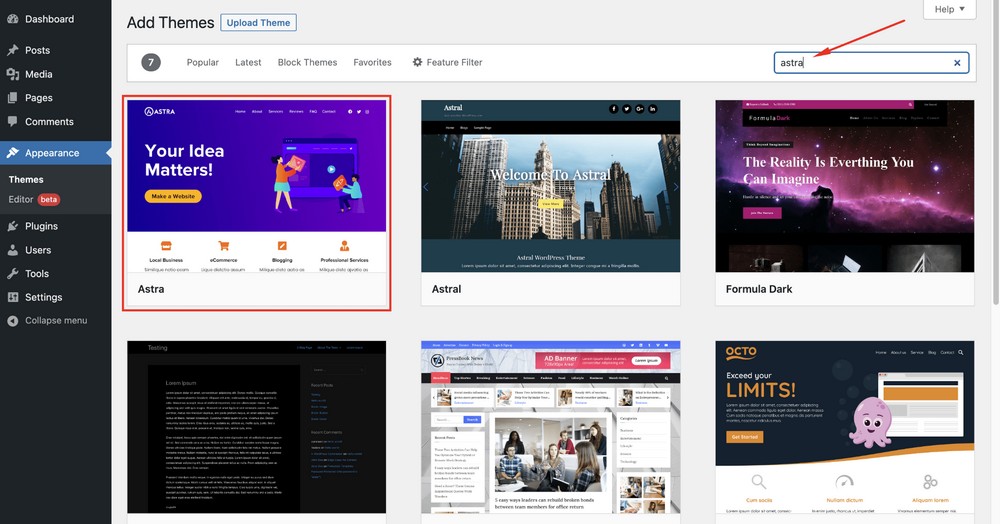The width and height of the screenshot is (1000, 524).
Task: Click the Plugins plug icon
Action: click(12, 226)
